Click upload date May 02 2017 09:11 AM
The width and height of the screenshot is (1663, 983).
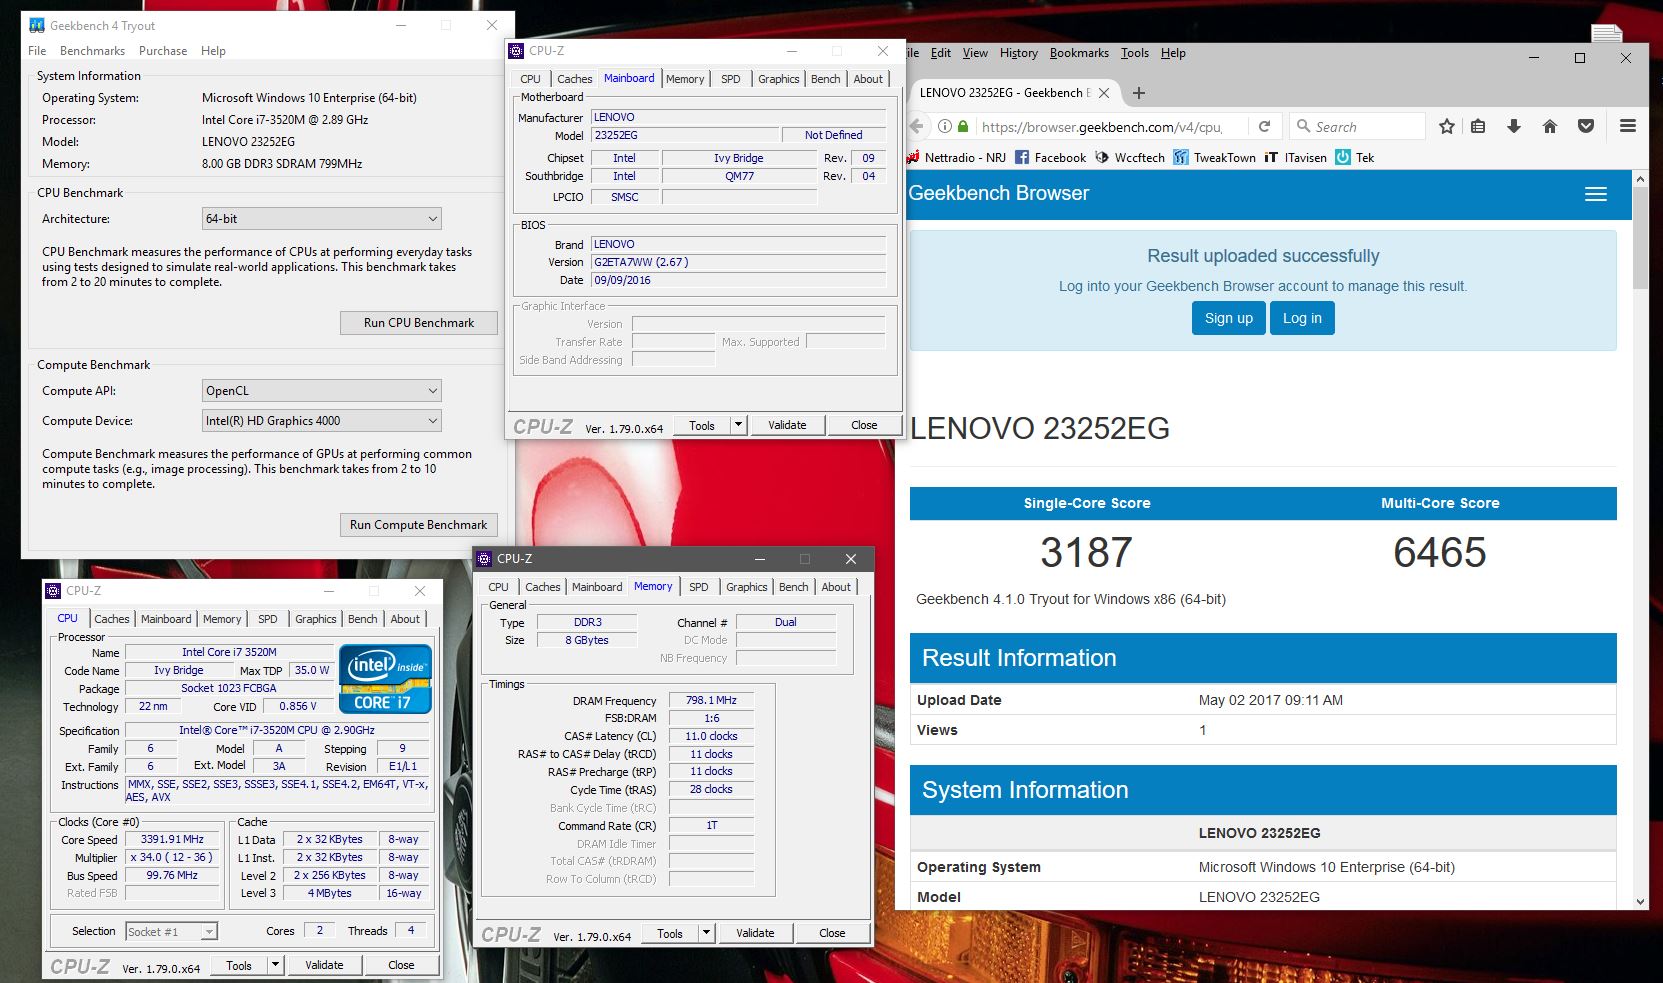pyautogui.click(x=1270, y=700)
